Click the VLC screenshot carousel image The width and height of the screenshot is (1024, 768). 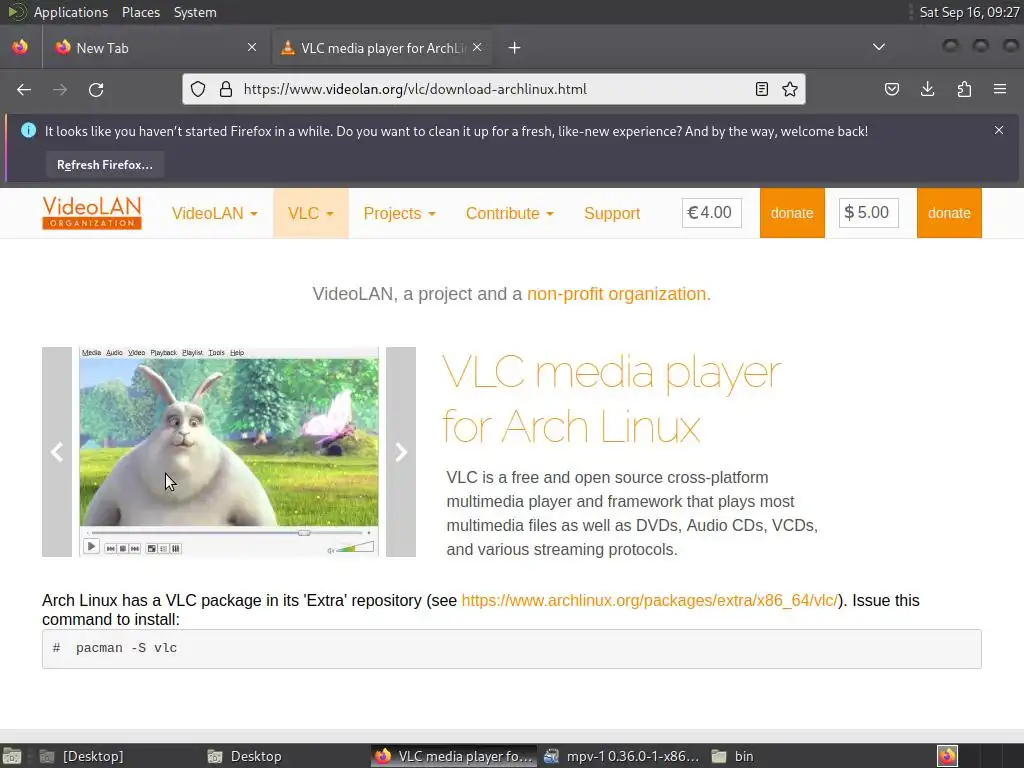coord(229,452)
